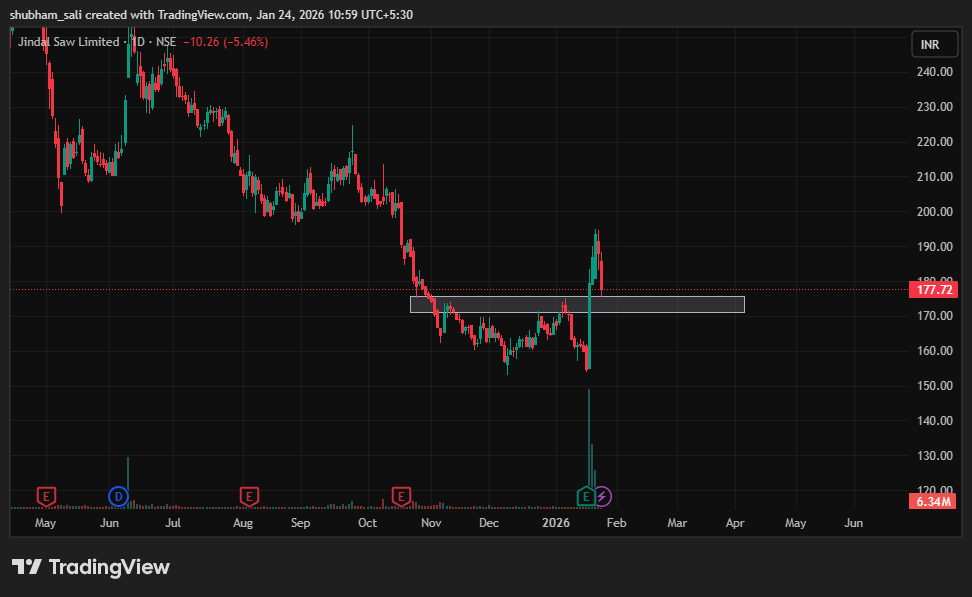
Task: Click the earnings marker near May
Action: 46,497
